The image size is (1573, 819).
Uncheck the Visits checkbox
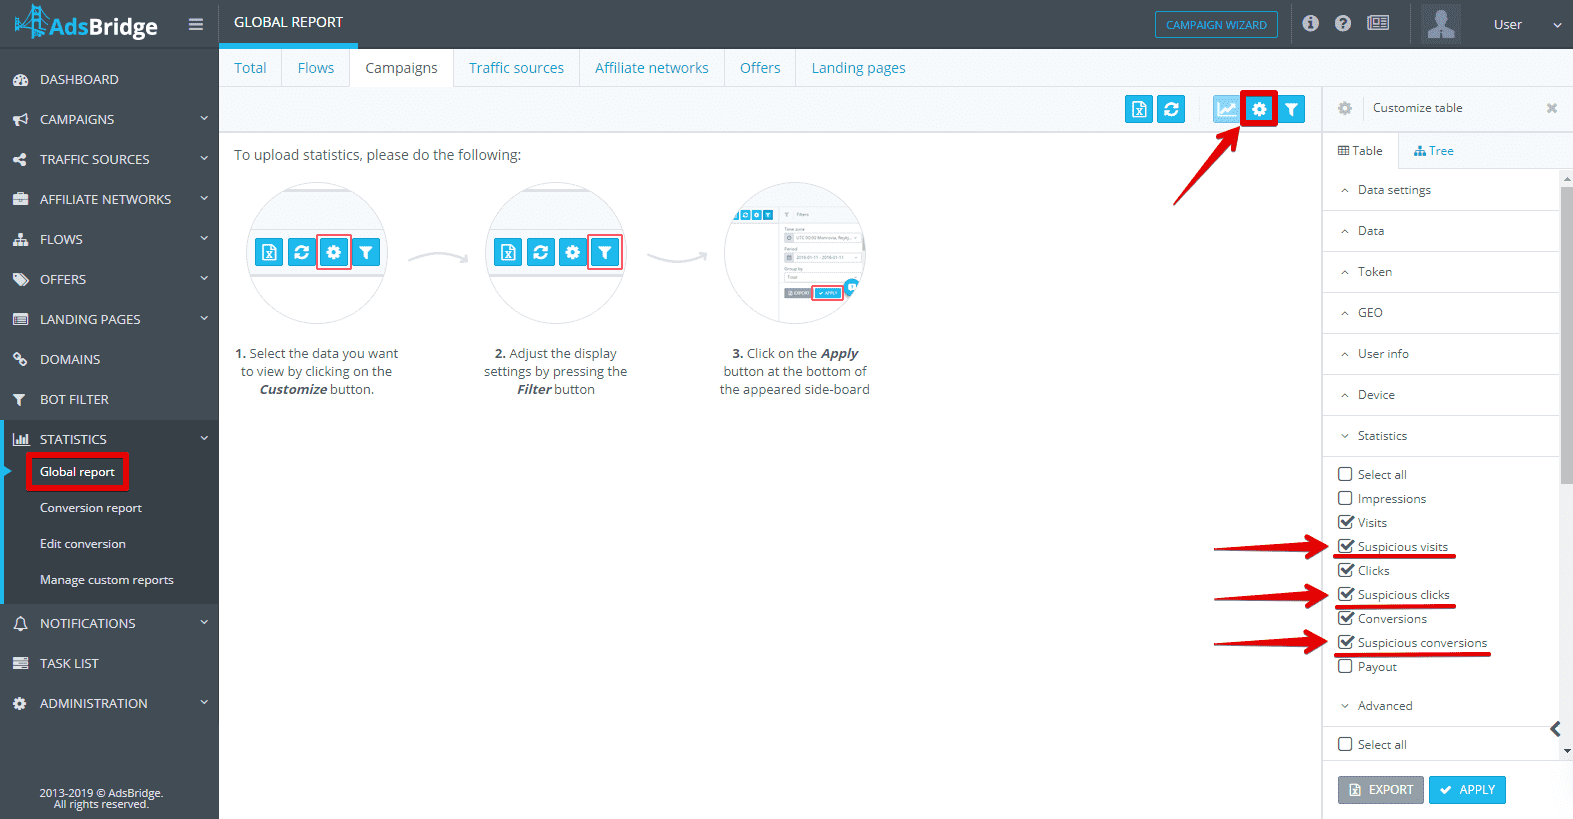(1345, 522)
